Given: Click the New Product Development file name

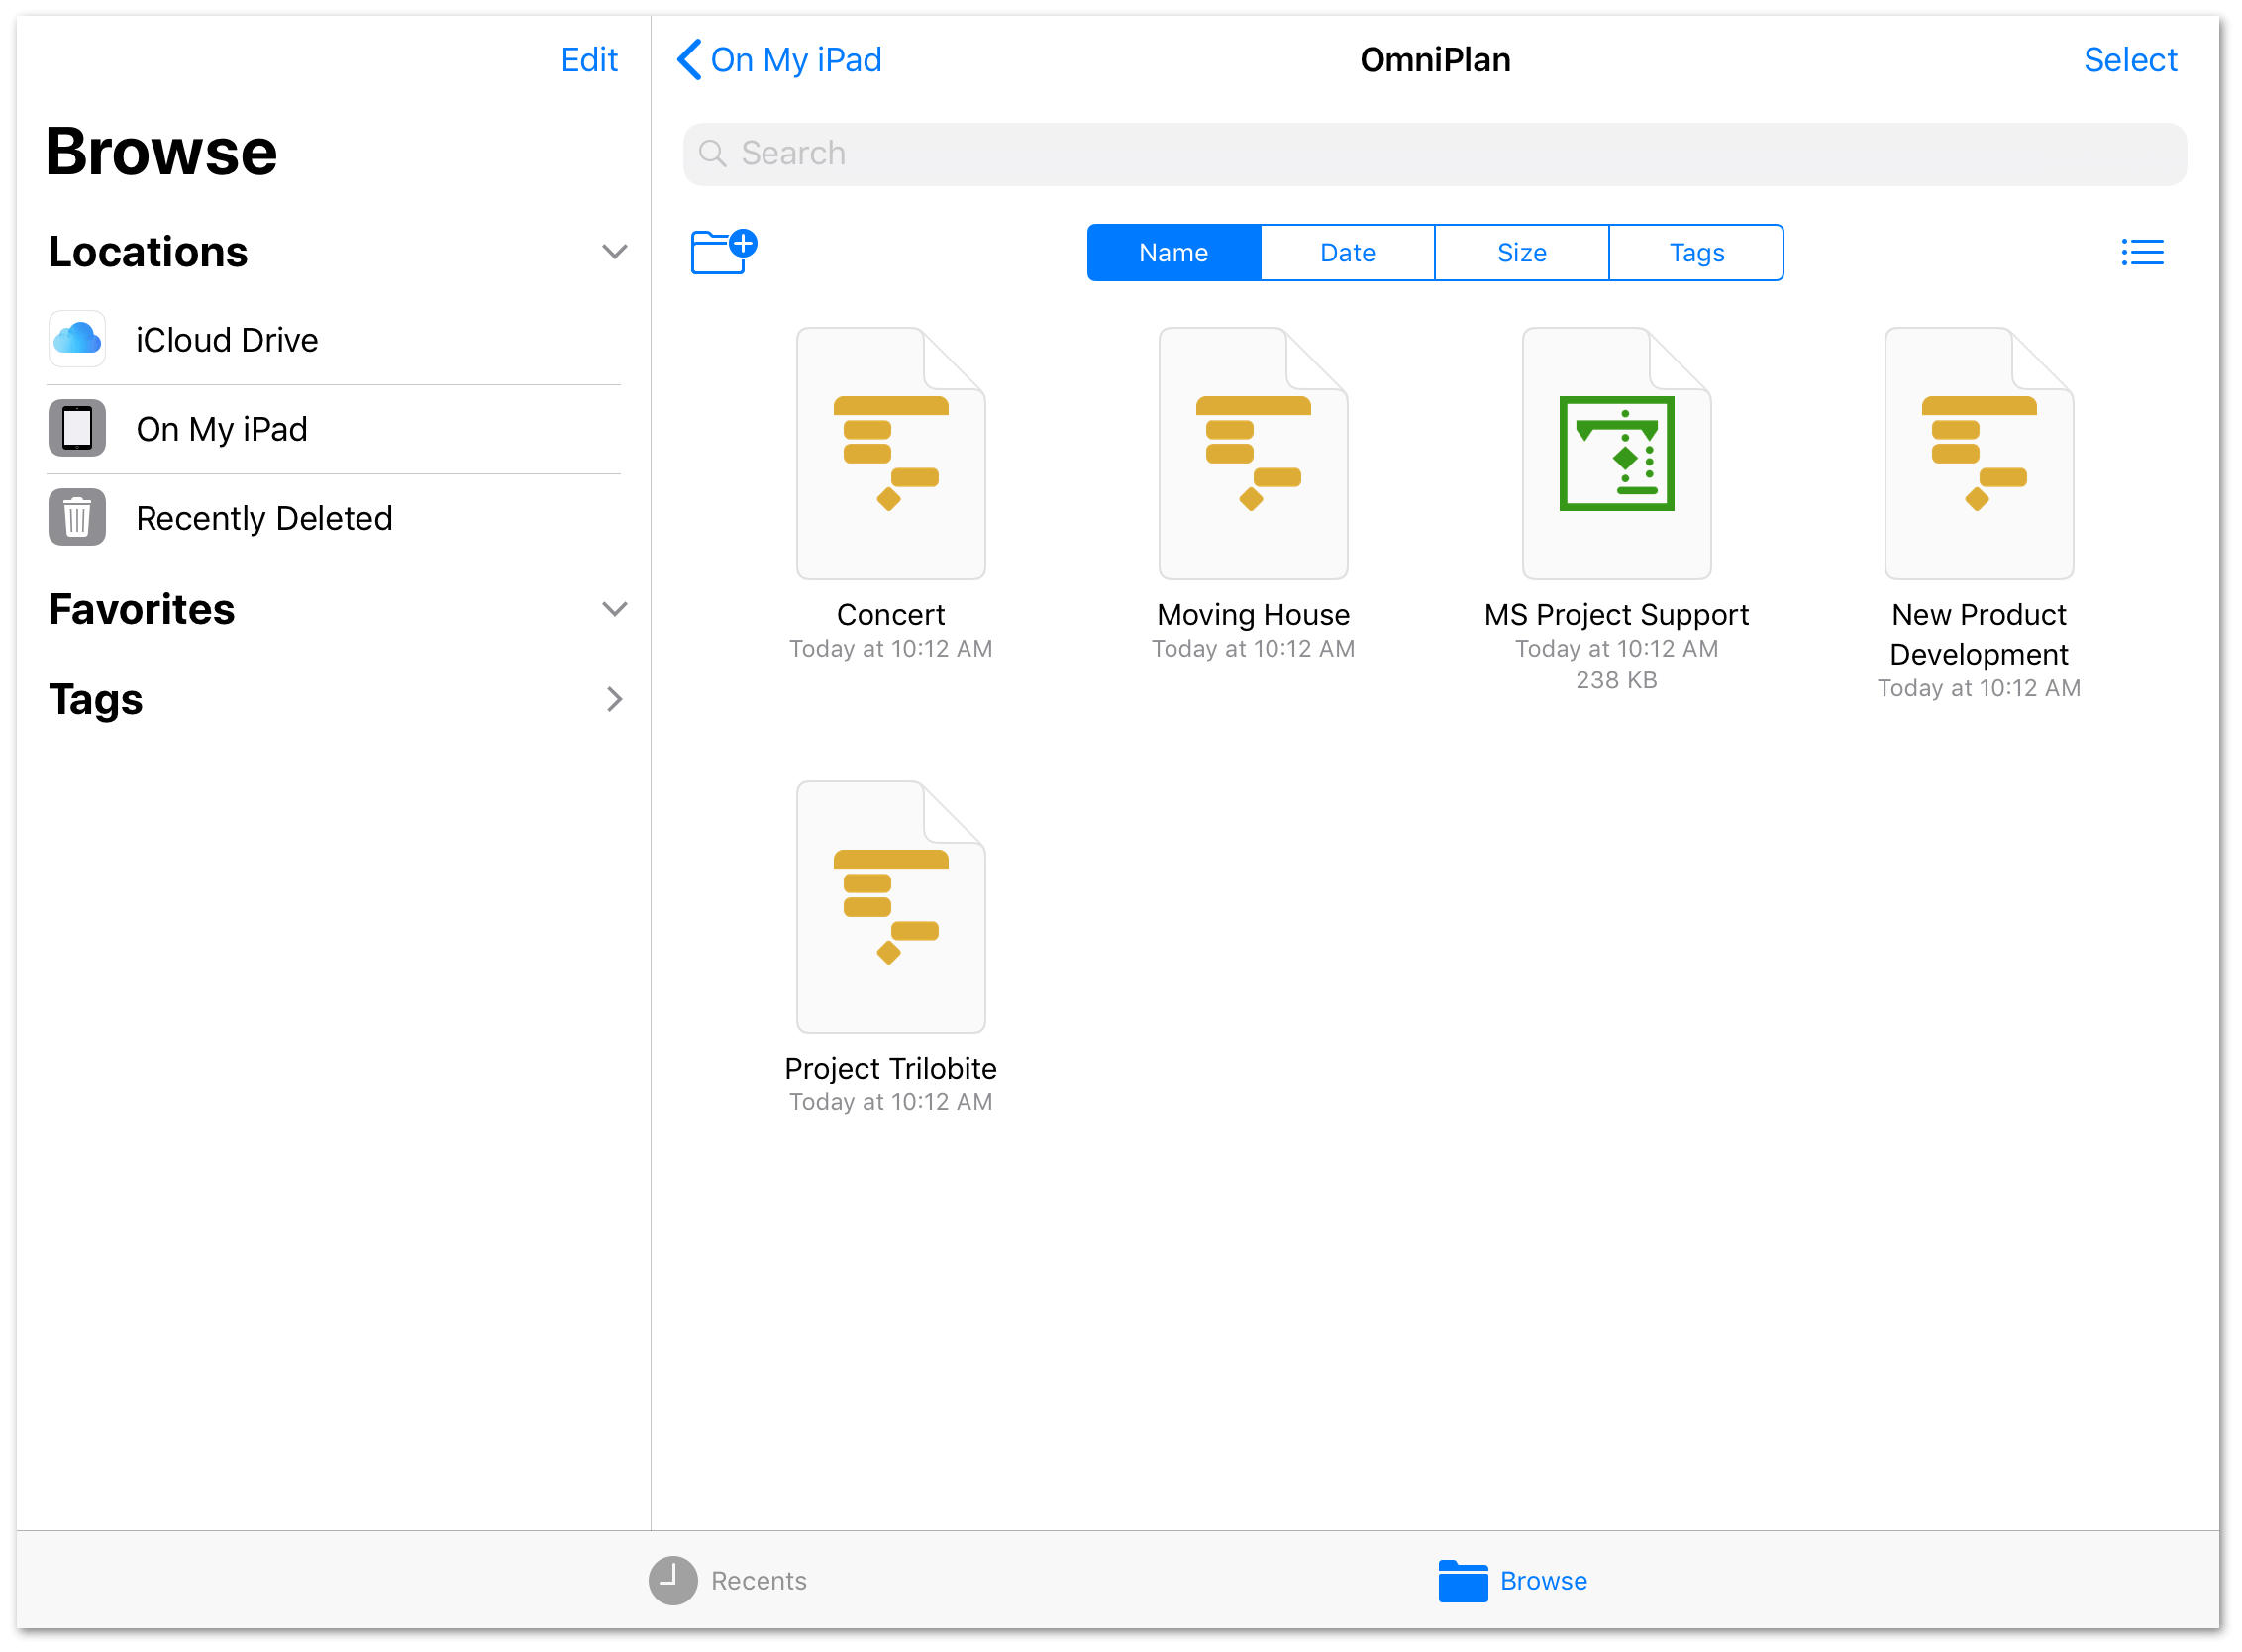Looking at the screenshot, I should click(x=1978, y=634).
